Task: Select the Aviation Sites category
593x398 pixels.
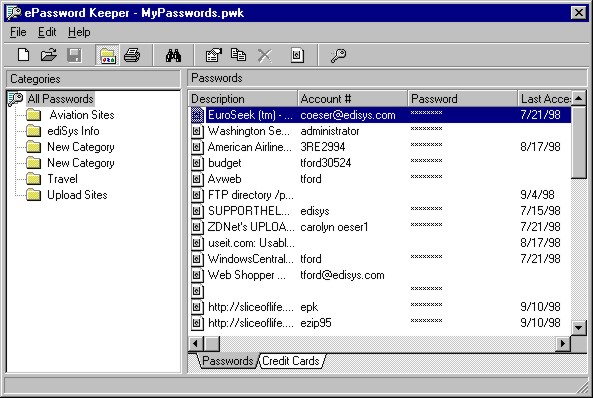Action: pos(82,115)
